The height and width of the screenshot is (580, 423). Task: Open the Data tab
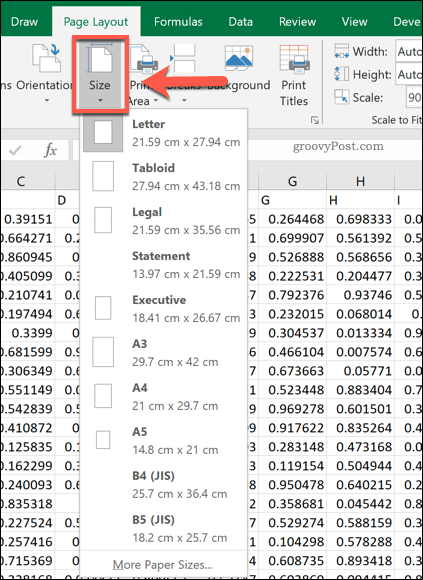240,21
